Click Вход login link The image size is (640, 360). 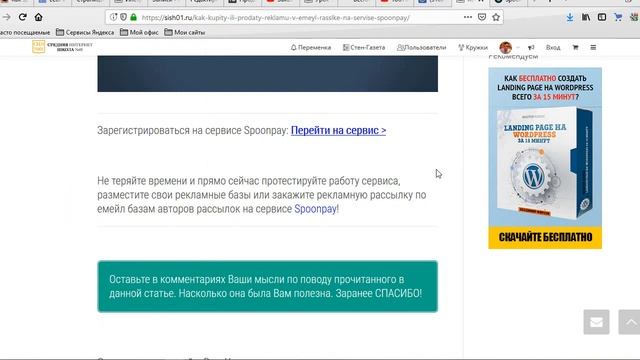tap(553, 47)
